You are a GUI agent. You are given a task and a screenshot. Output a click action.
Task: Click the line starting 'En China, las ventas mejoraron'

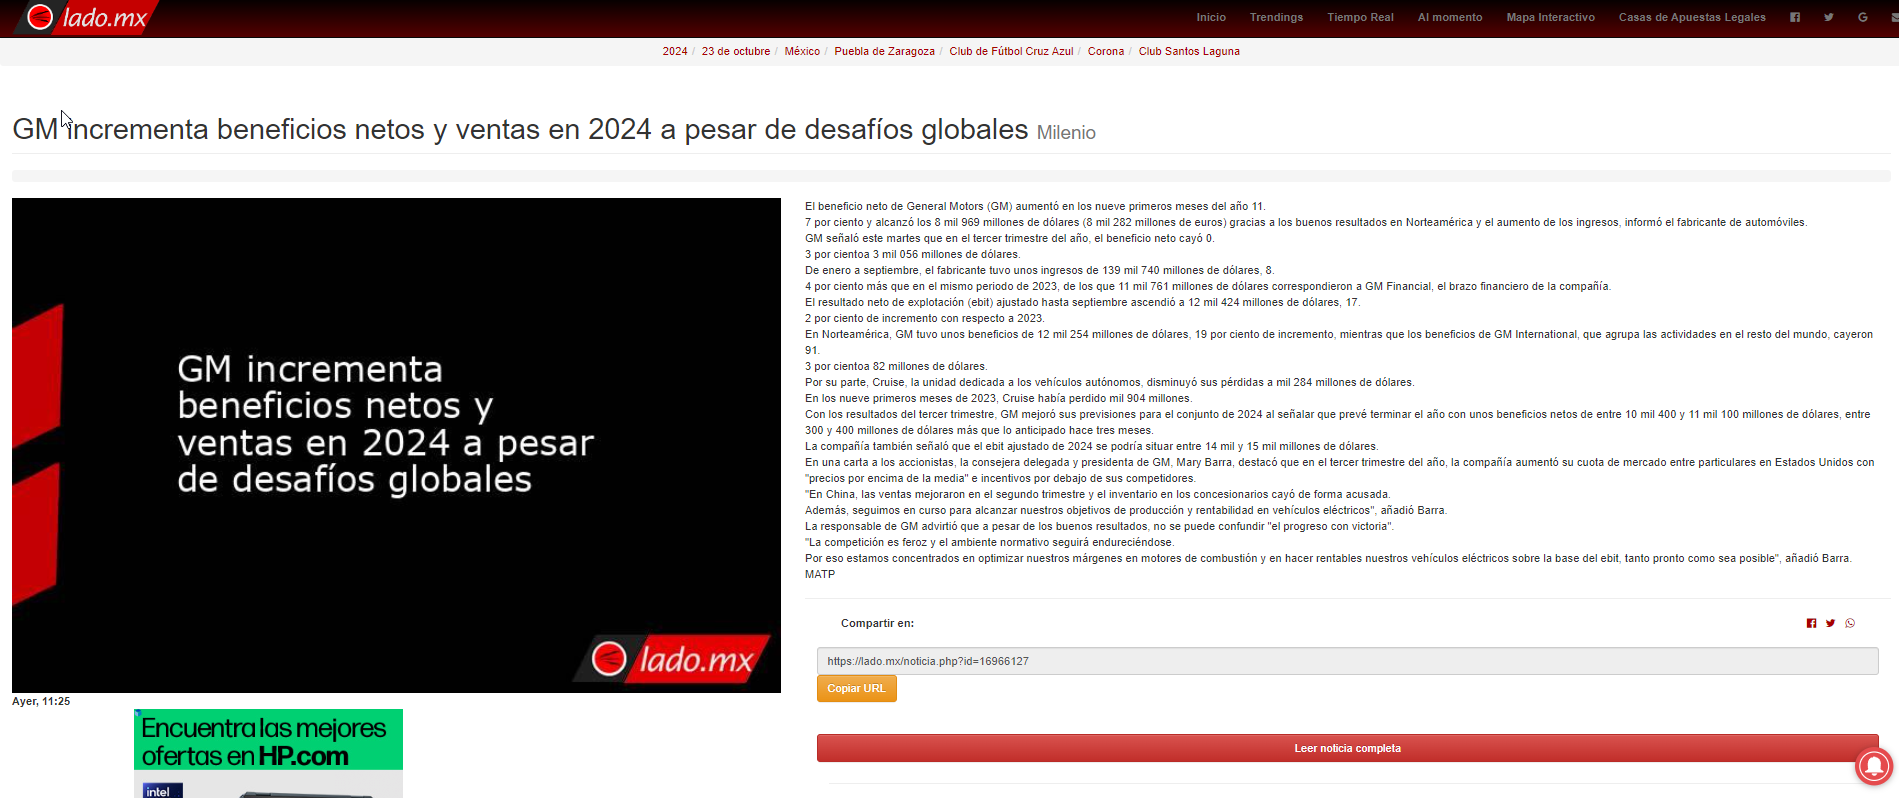(x=1098, y=494)
